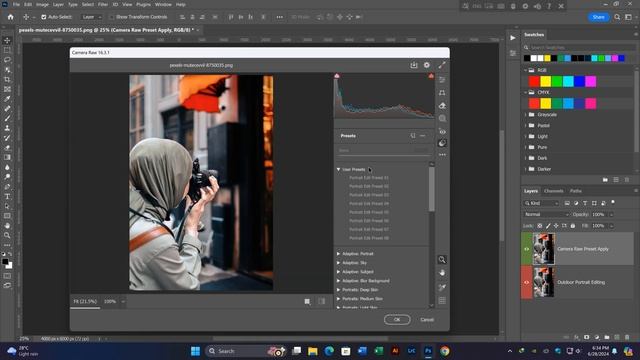
Task: Click the play actions panel icon
Action: 513,38
